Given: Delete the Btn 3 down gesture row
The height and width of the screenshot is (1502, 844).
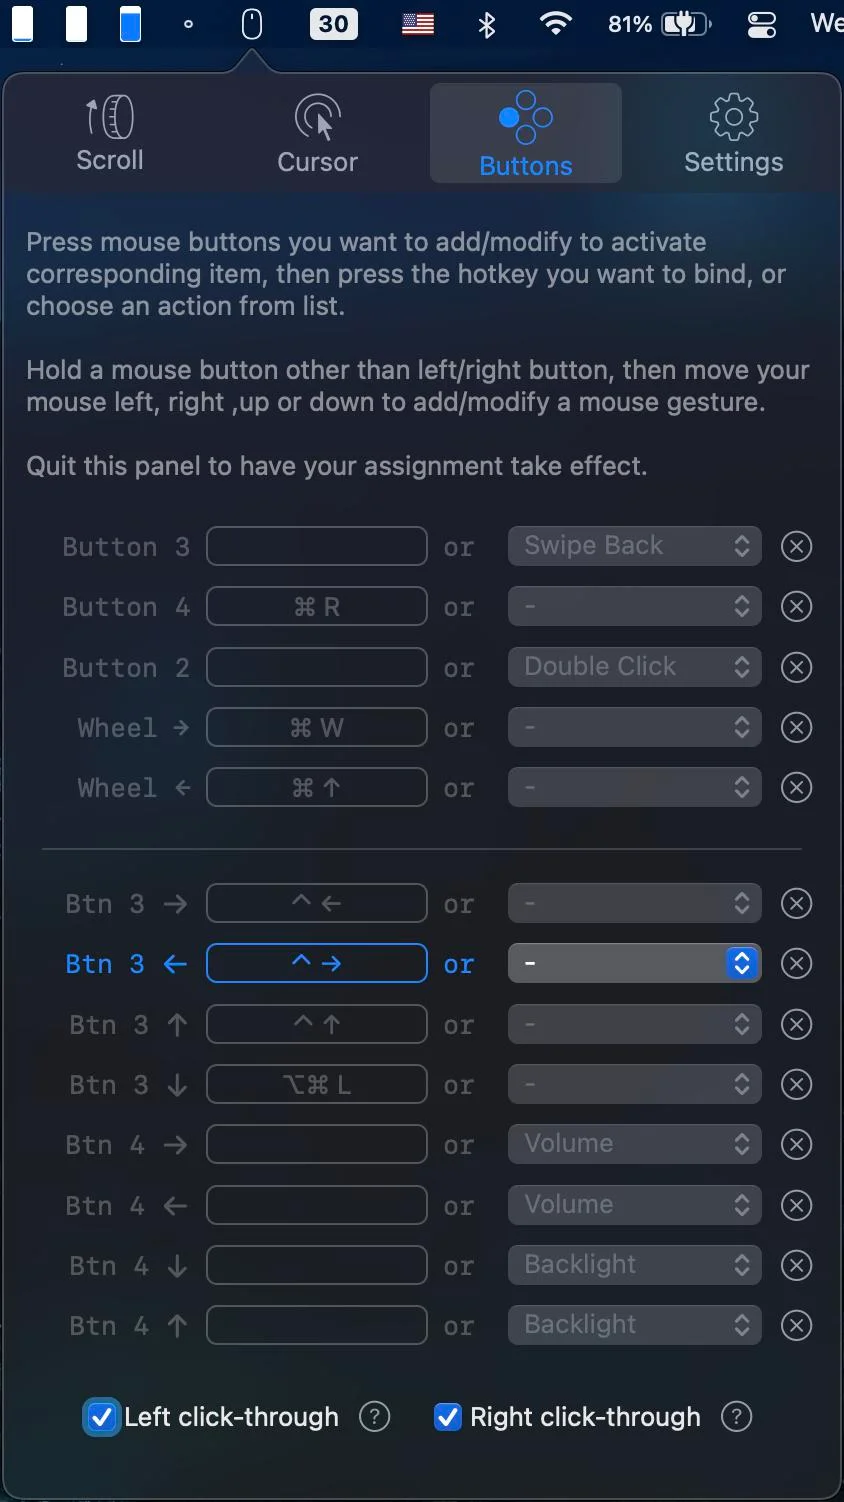Looking at the screenshot, I should click(x=796, y=1085).
